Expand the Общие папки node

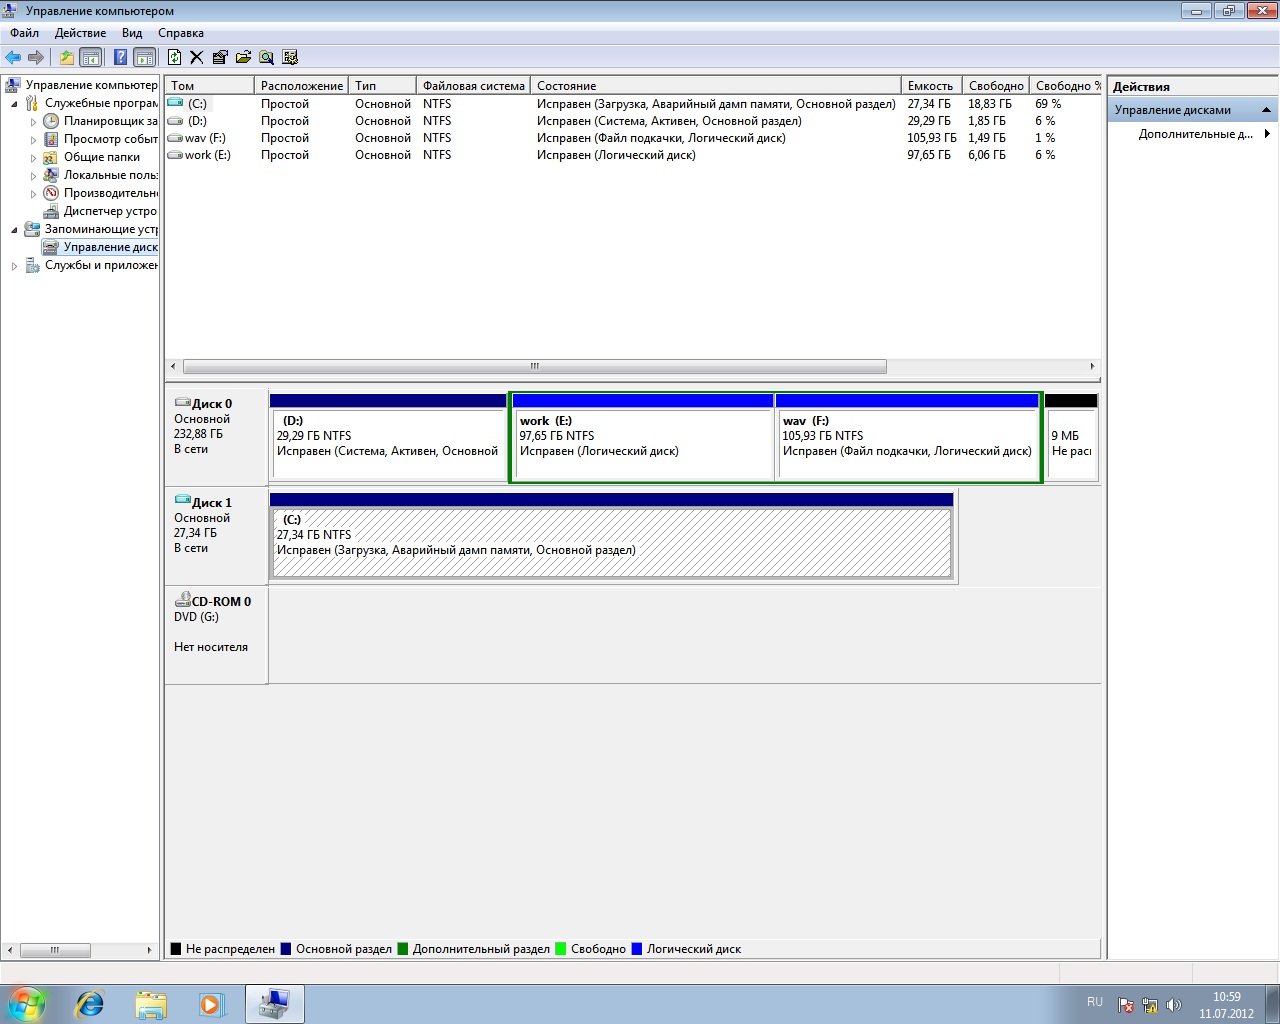click(x=33, y=157)
